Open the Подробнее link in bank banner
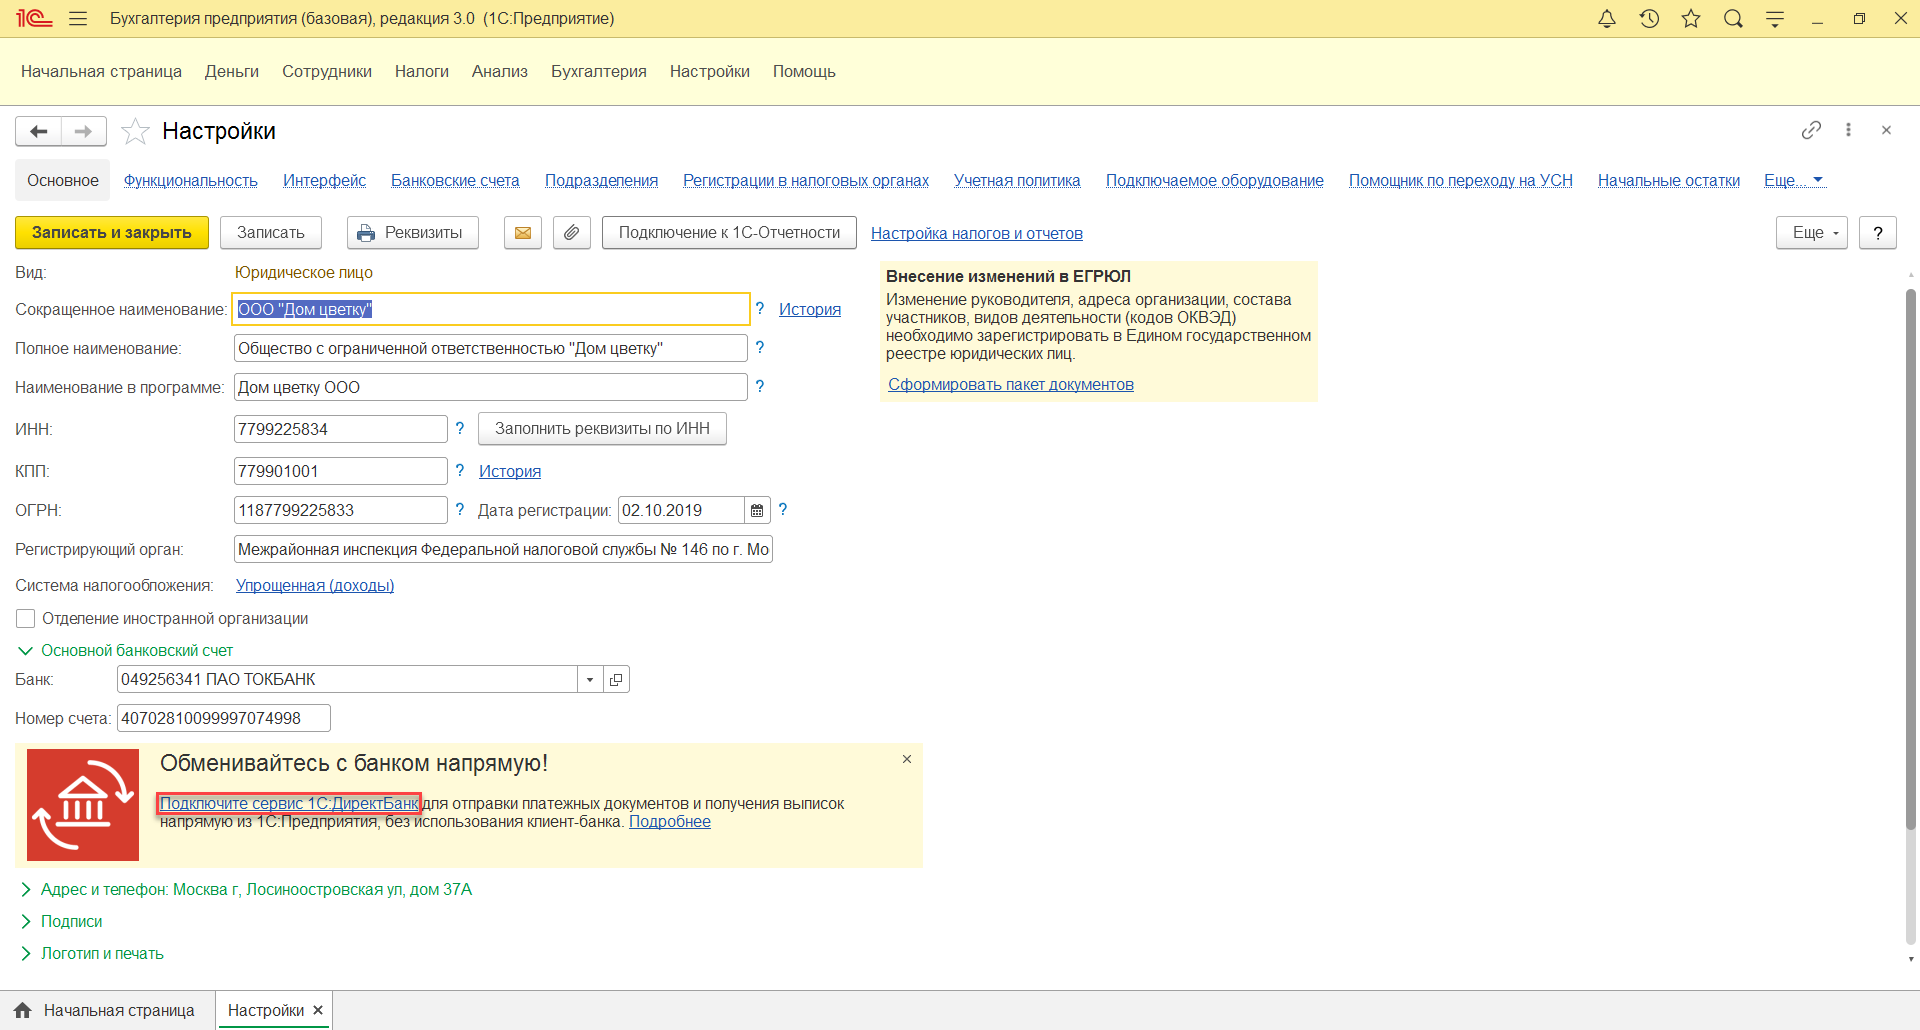The image size is (1920, 1030). click(670, 822)
